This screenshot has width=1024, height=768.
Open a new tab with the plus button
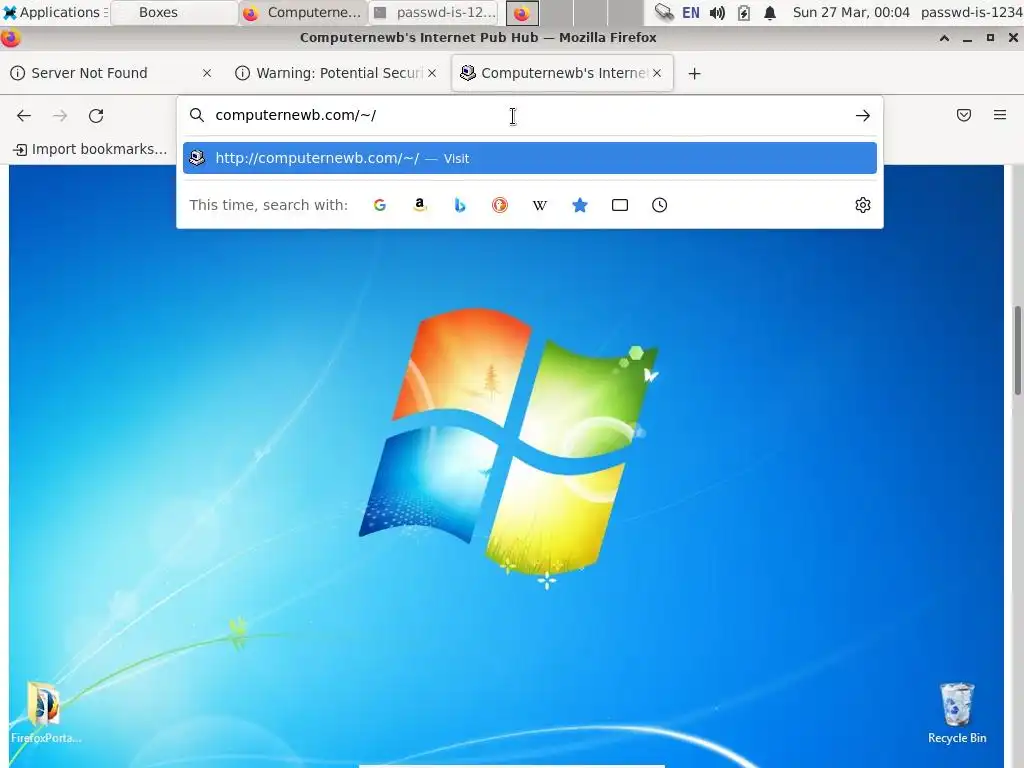pos(694,74)
